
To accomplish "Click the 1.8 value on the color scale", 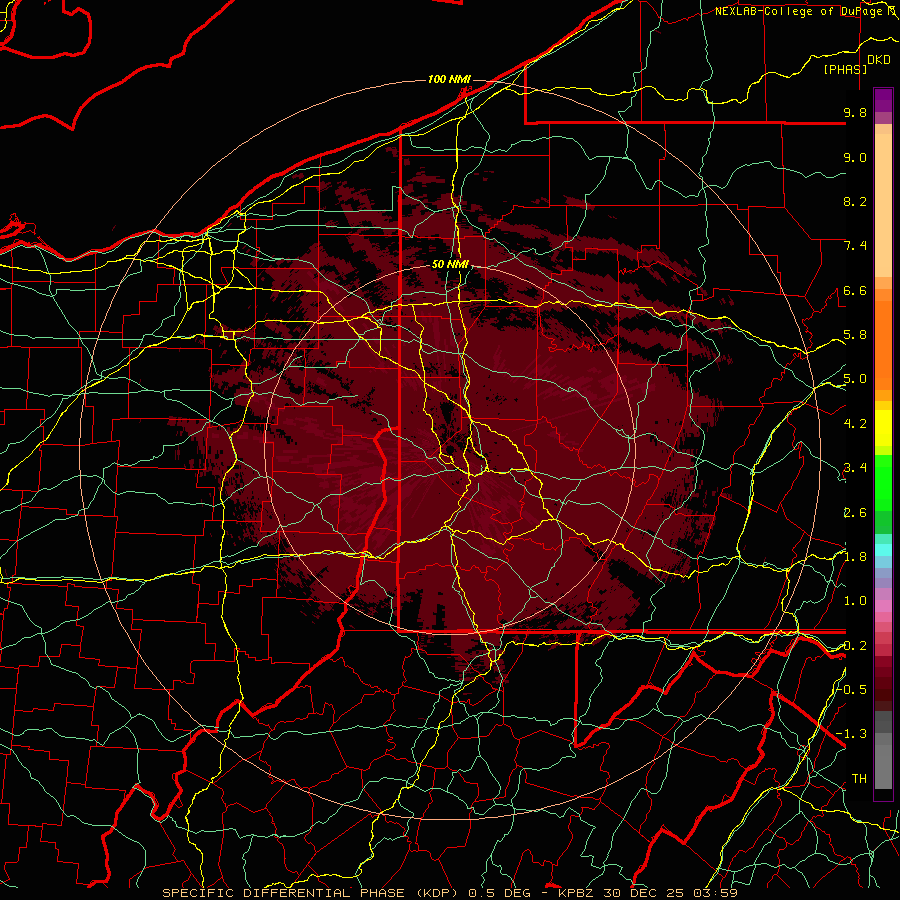I will tap(855, 557).
